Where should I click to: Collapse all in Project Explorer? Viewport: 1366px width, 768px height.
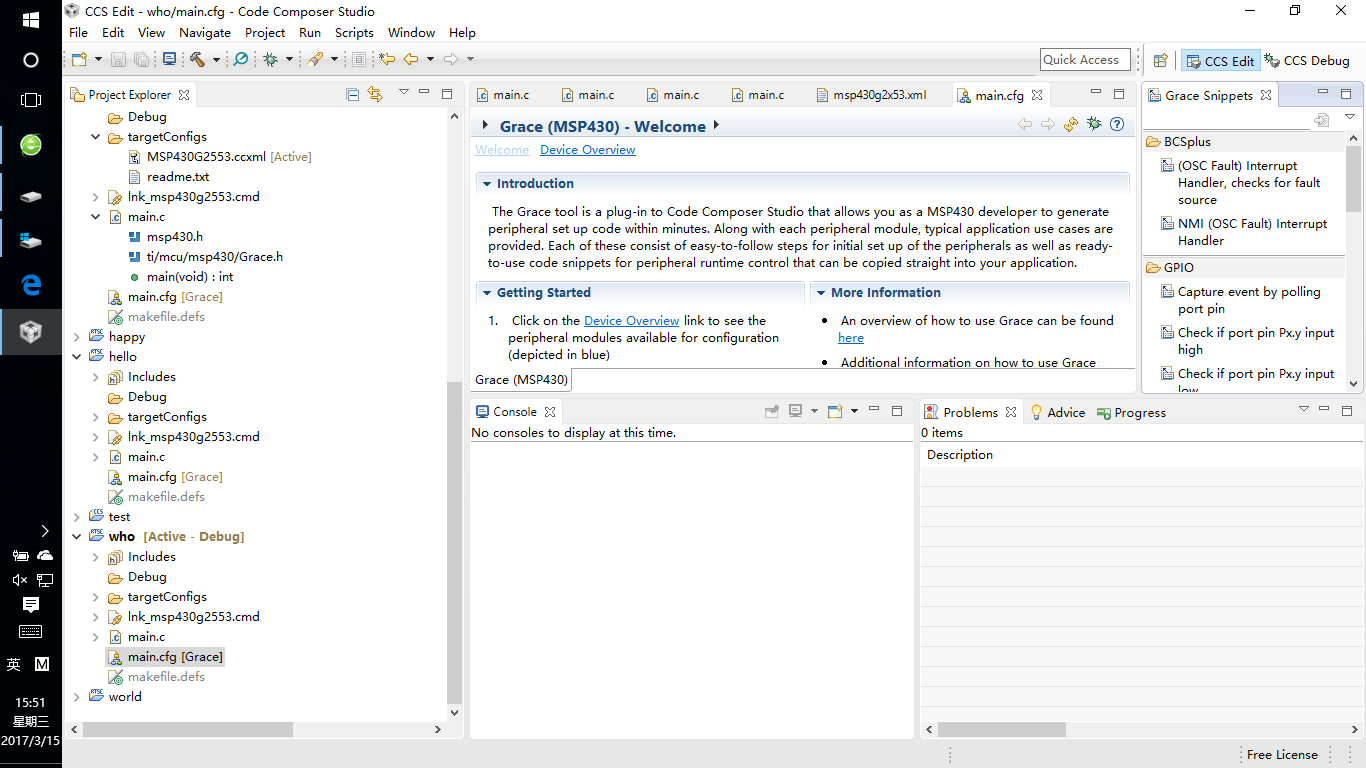point(352,94)
